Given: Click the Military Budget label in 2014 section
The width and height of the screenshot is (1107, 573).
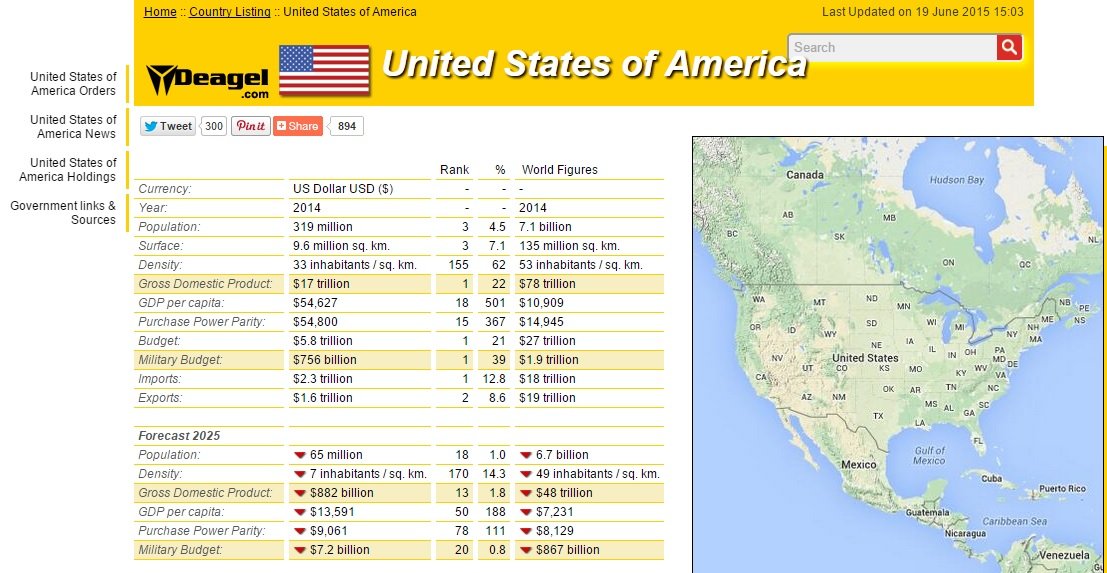Looking at the screenshot, I should click(180, 360).
